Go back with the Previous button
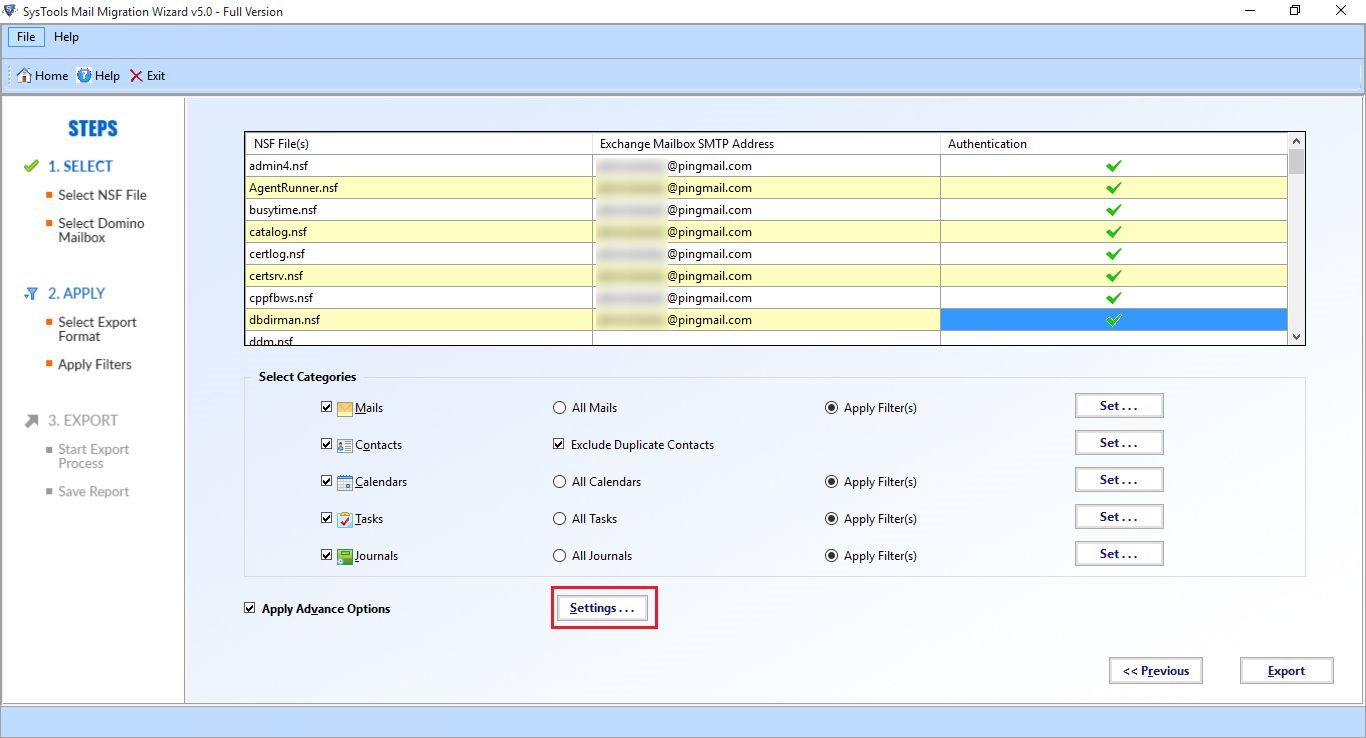 coord(1156,671)
